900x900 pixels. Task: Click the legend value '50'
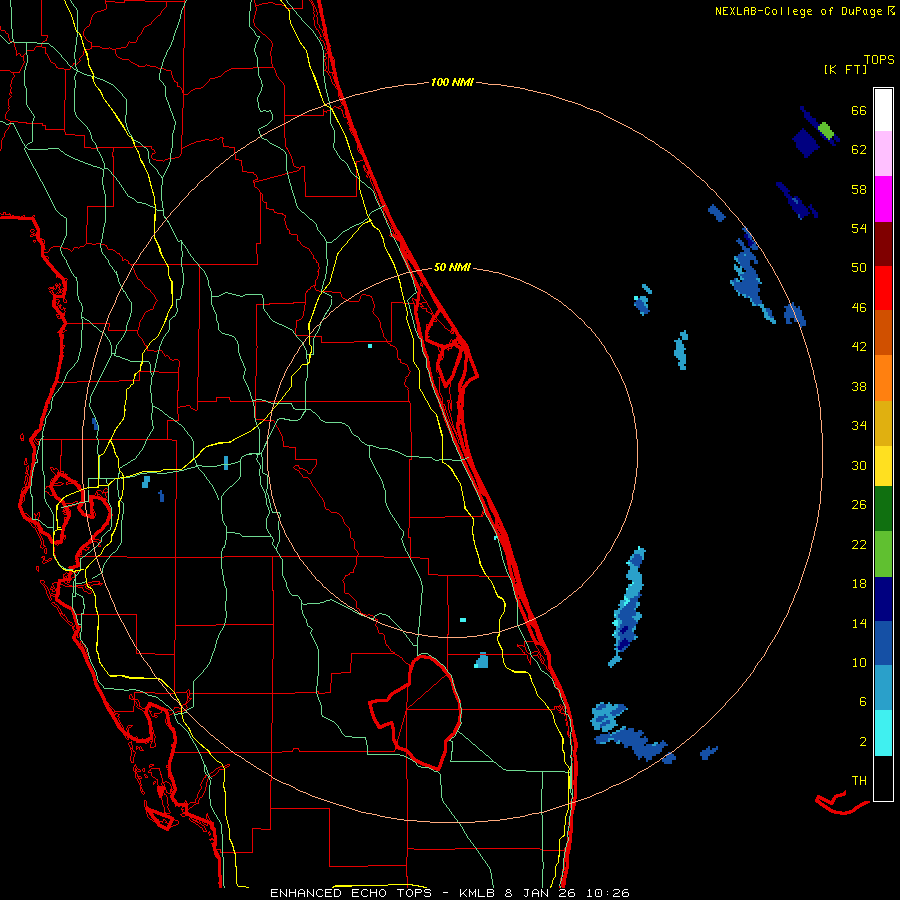coord(859,268)
